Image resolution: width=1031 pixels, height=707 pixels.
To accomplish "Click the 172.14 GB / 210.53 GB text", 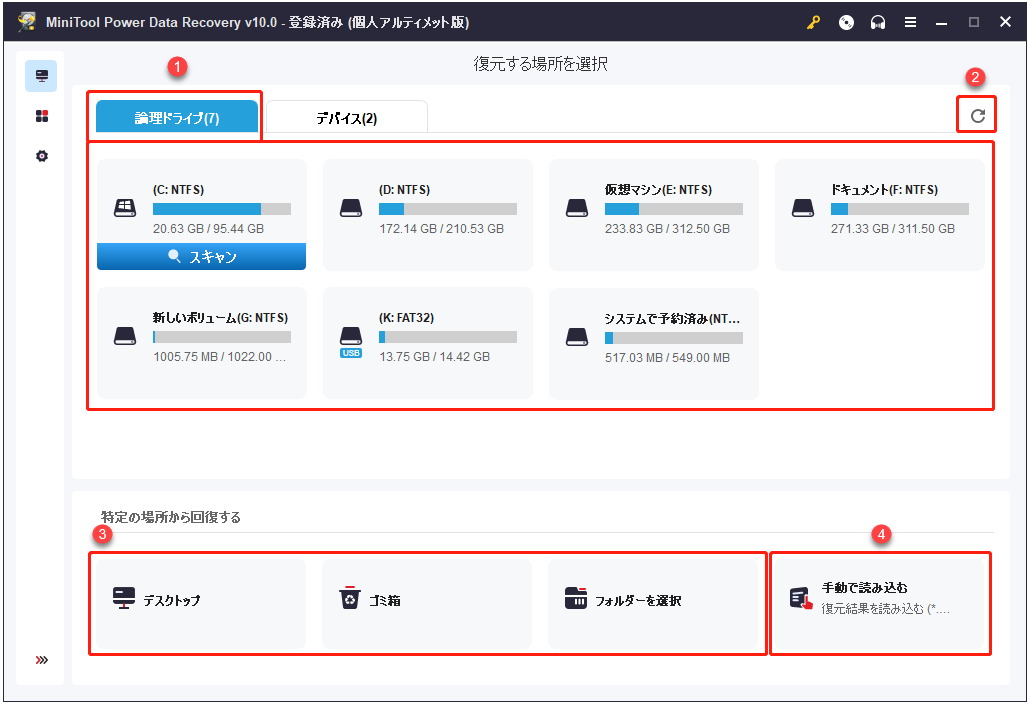I will tap(441, 229).
